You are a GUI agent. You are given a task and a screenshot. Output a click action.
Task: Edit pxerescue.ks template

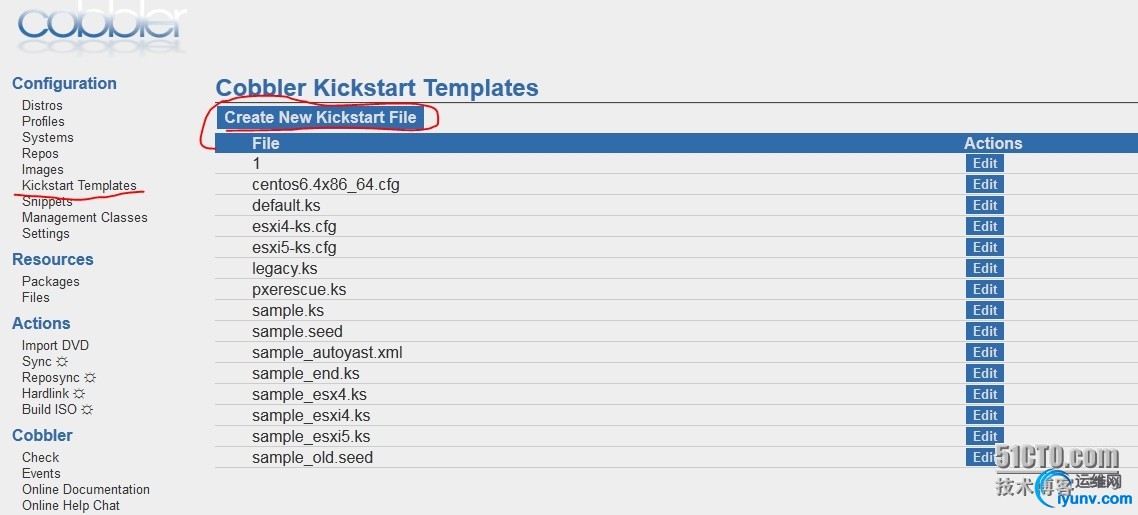click(x=984, y=289)
